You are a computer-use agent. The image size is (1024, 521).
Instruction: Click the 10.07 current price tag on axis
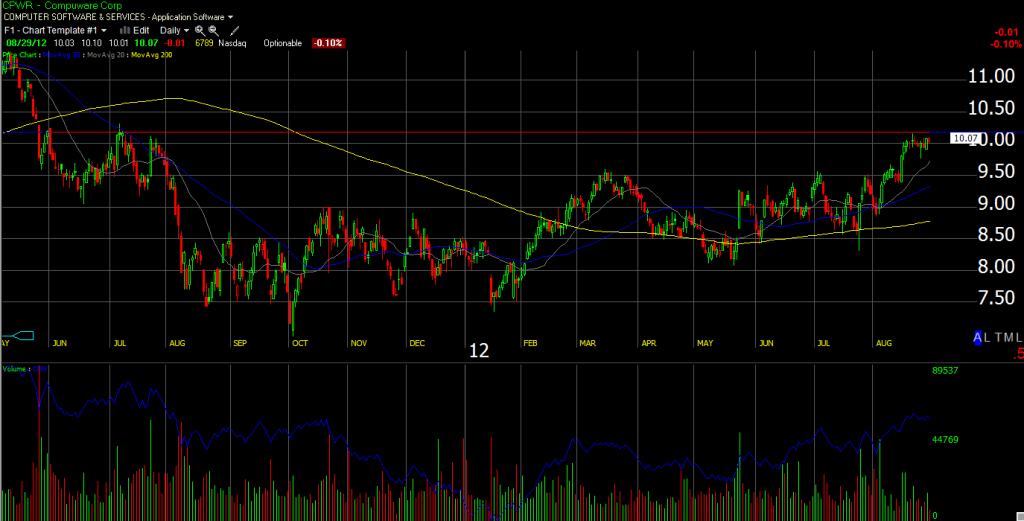pos(964,139)
